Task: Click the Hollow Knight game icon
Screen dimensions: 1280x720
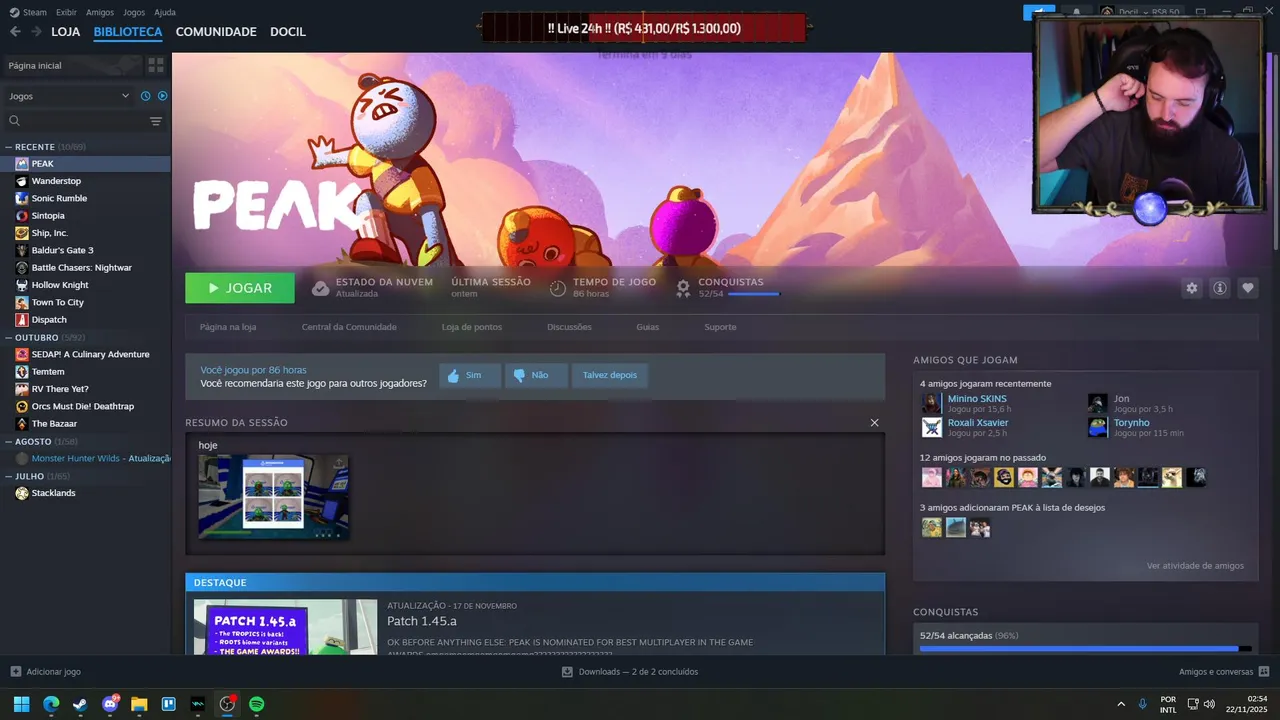Action: pos(22,285)
